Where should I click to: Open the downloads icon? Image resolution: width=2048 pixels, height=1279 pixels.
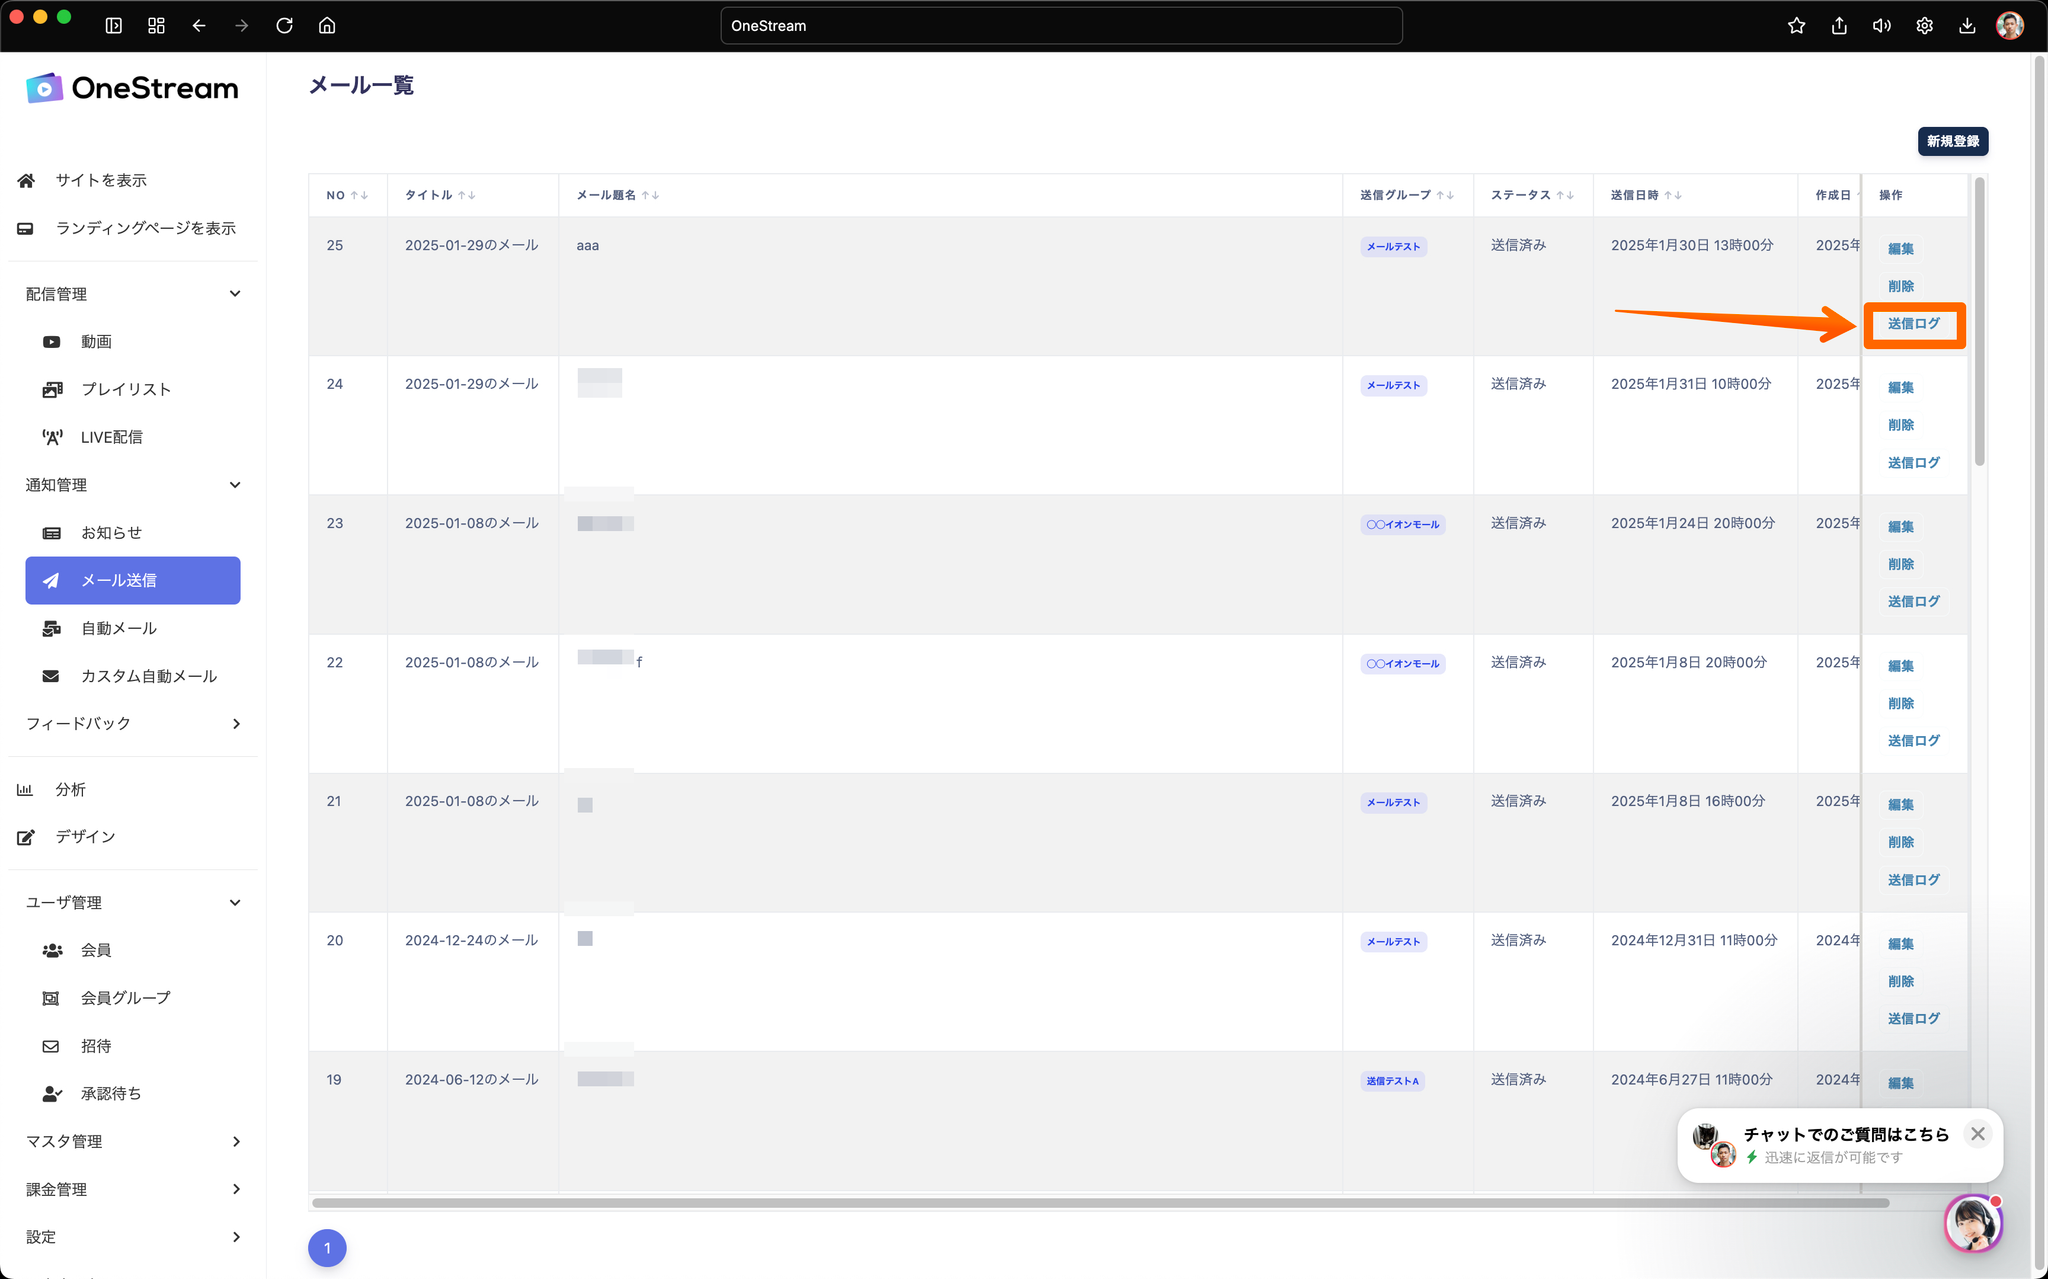1966,26
